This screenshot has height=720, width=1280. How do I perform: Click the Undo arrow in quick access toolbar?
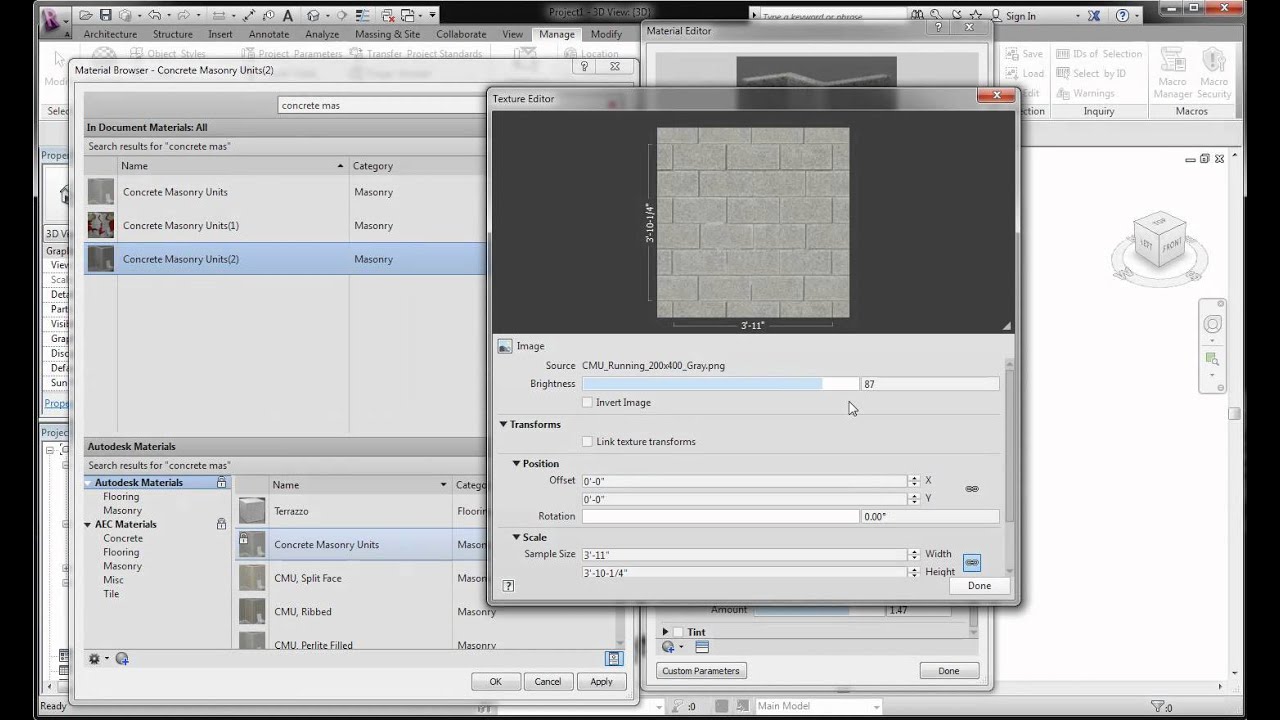tap(155, 16)
